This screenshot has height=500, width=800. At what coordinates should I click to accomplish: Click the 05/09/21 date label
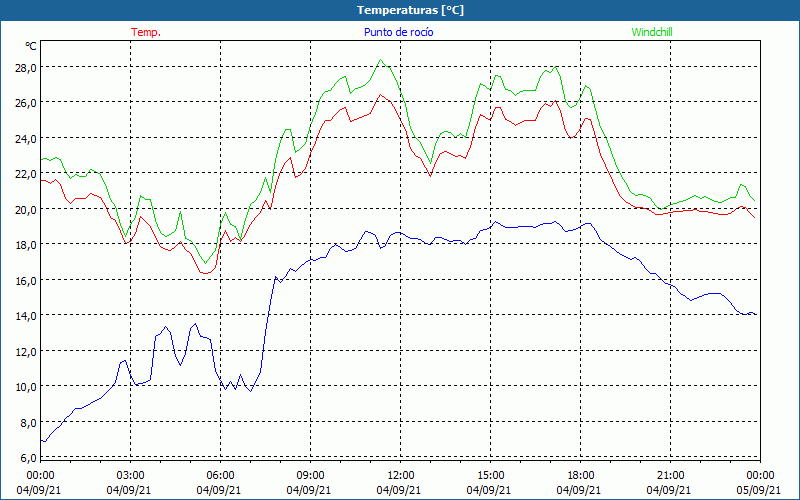click(x=760, y=490)
